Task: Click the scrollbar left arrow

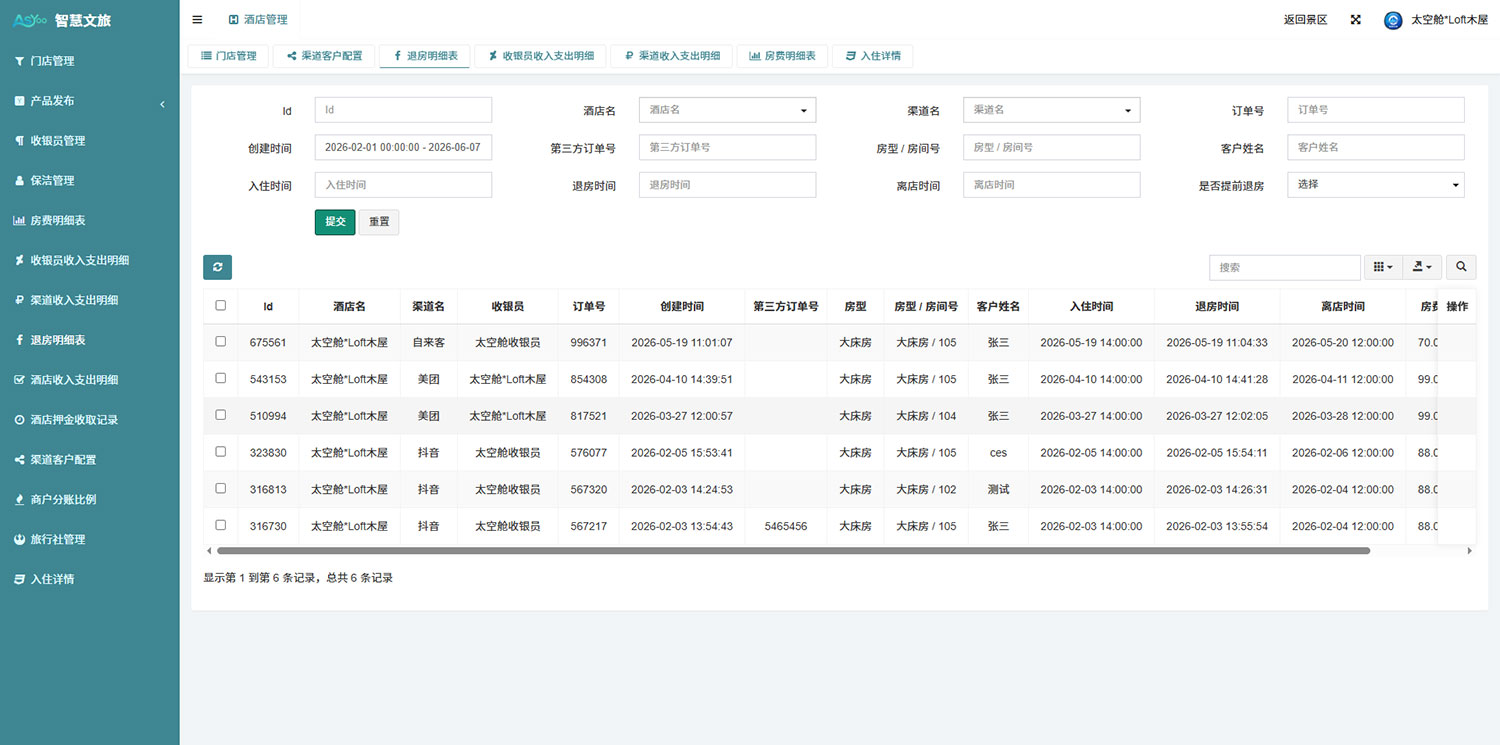Action: click(x=209, y=551)
